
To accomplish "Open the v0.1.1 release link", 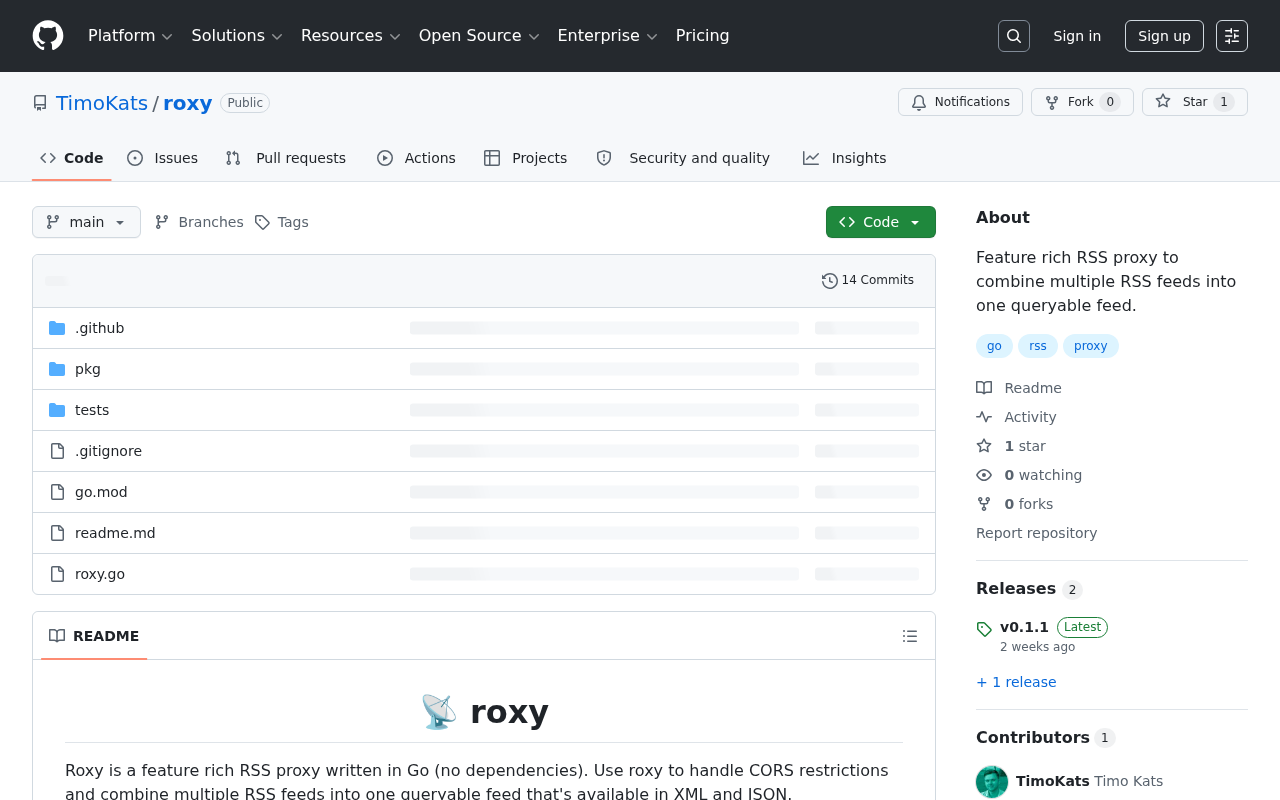I will [1024, 627].
